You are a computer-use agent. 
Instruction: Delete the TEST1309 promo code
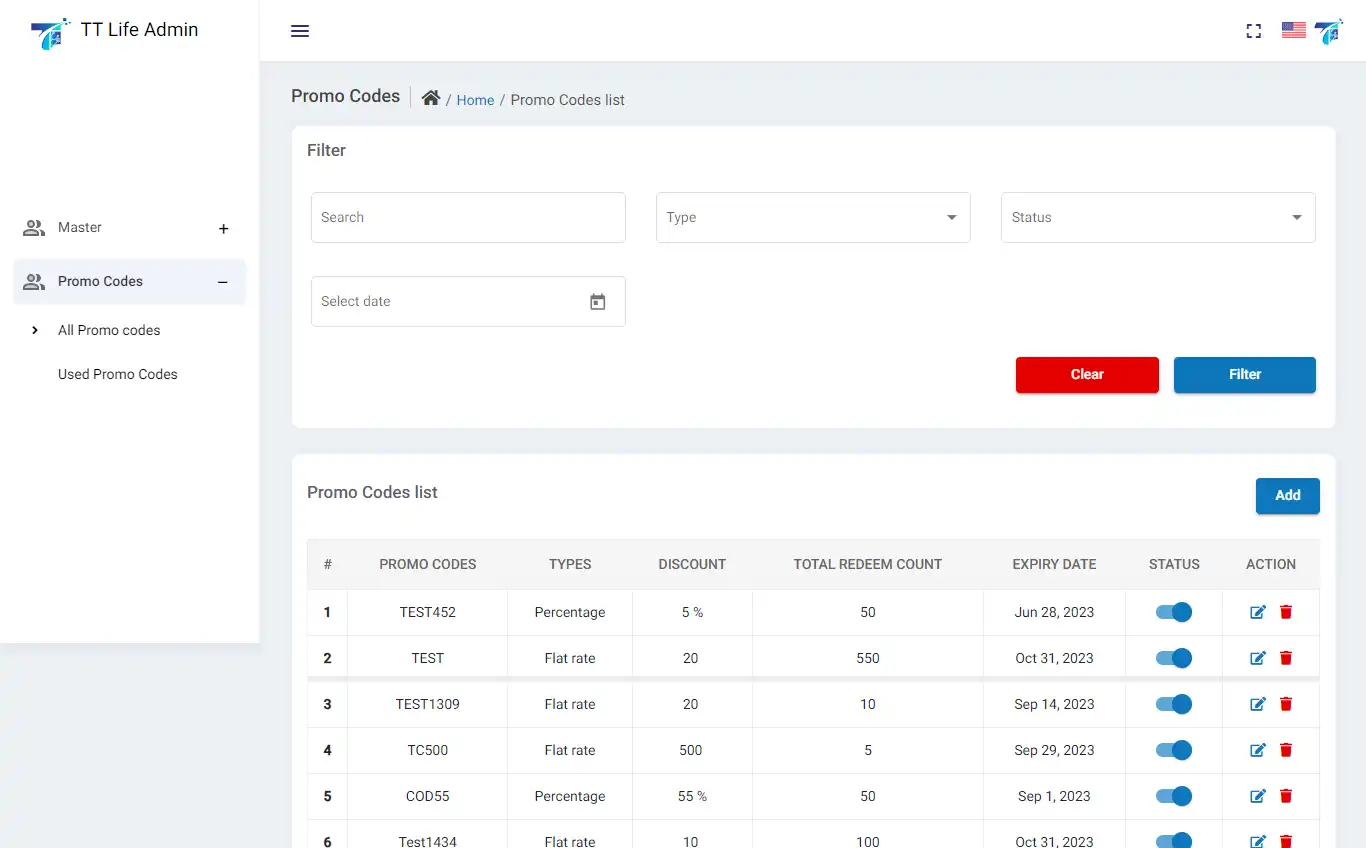tap(1286, 704)
